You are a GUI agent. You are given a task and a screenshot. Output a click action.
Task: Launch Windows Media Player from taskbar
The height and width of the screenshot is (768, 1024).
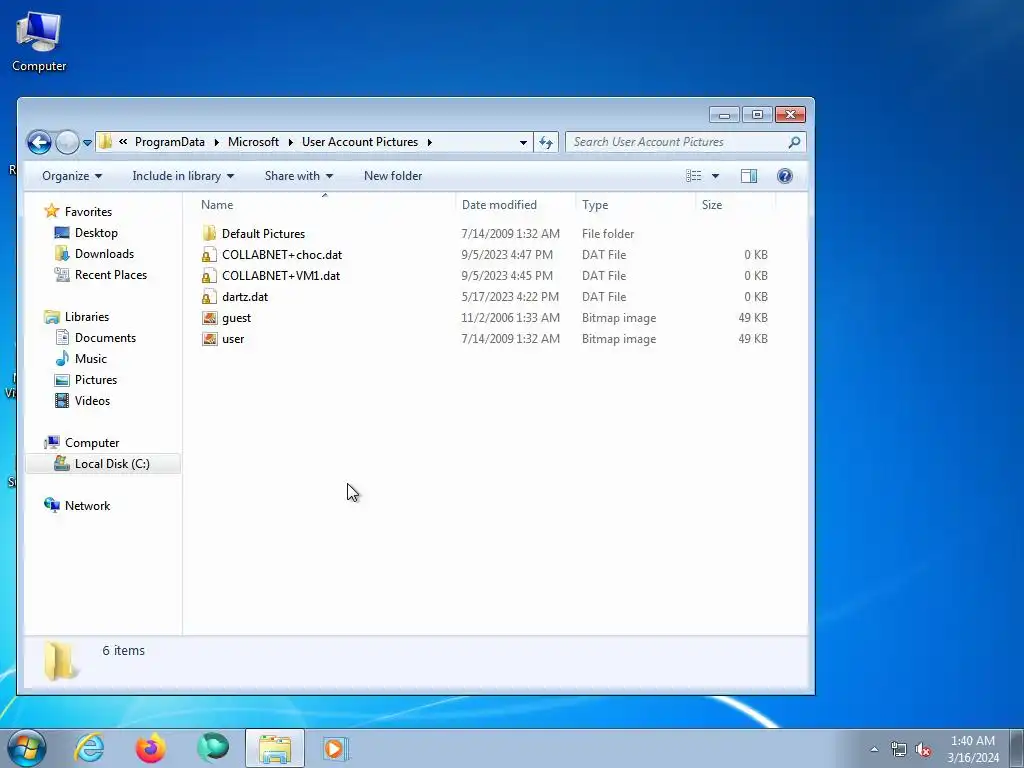[336, 748]
